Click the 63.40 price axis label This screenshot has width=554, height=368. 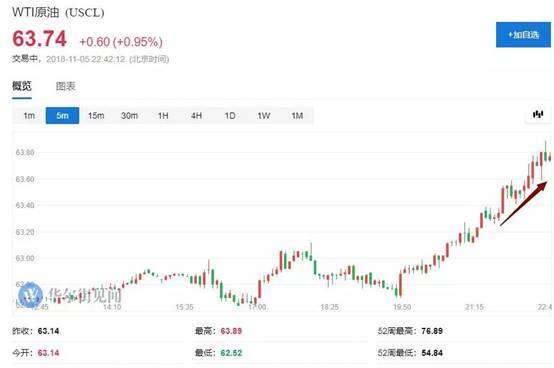point(25,205)
